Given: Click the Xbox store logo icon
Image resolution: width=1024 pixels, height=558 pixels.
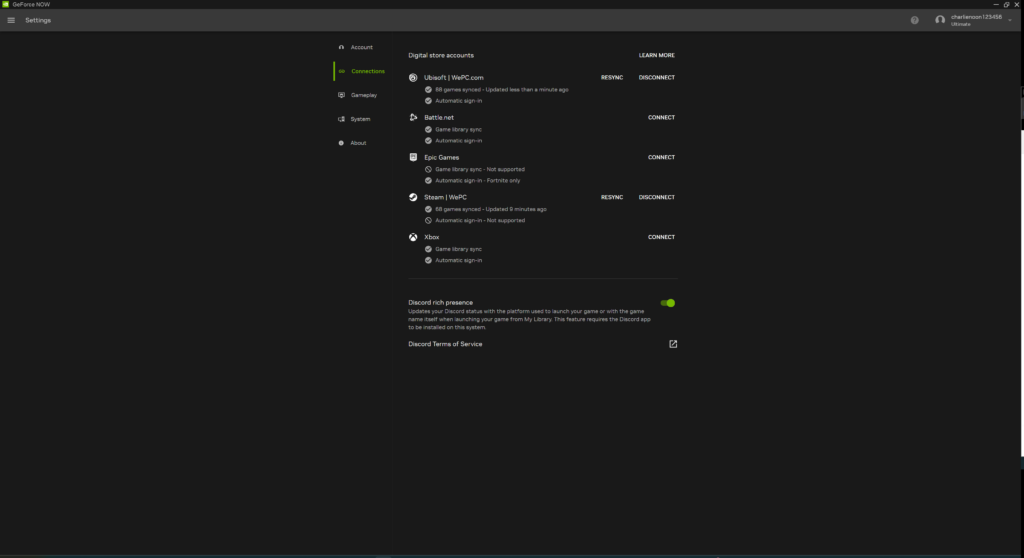Looking at the screenshot, I should pyautogui.click(x=414, y=238).
